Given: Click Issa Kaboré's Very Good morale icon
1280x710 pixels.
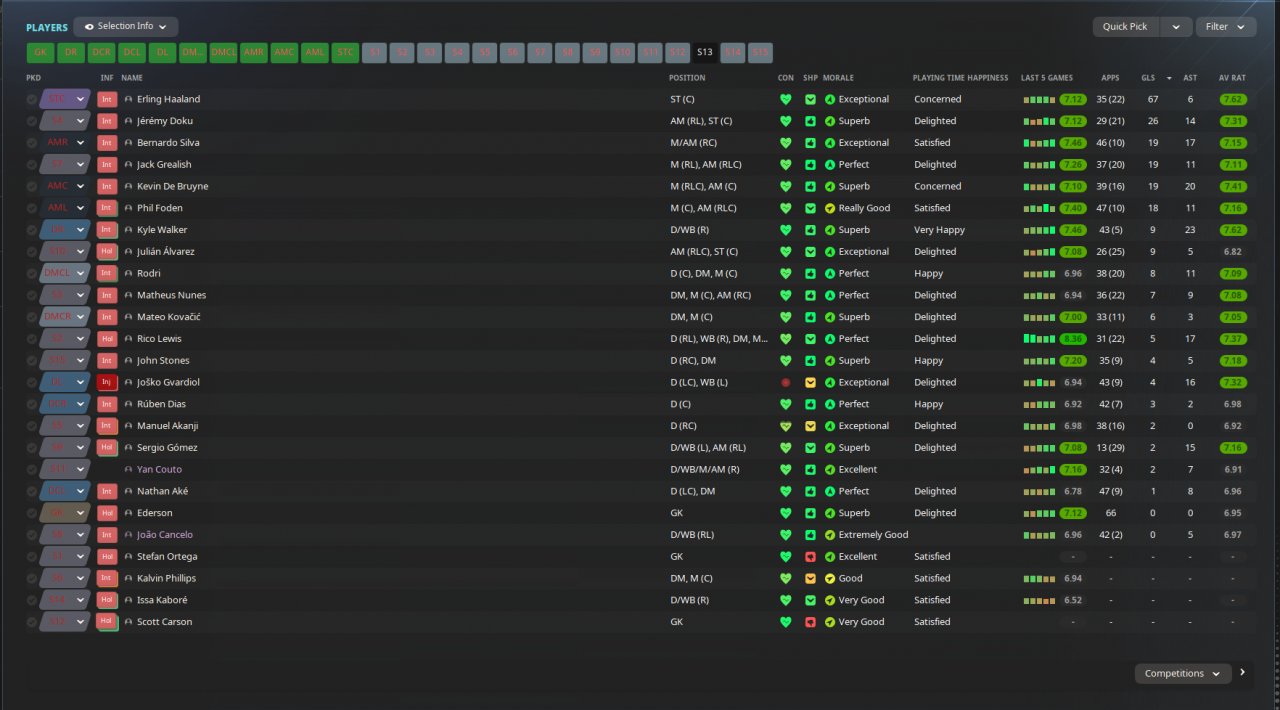Looking at the screenshot, I should [x=829, y=600].
